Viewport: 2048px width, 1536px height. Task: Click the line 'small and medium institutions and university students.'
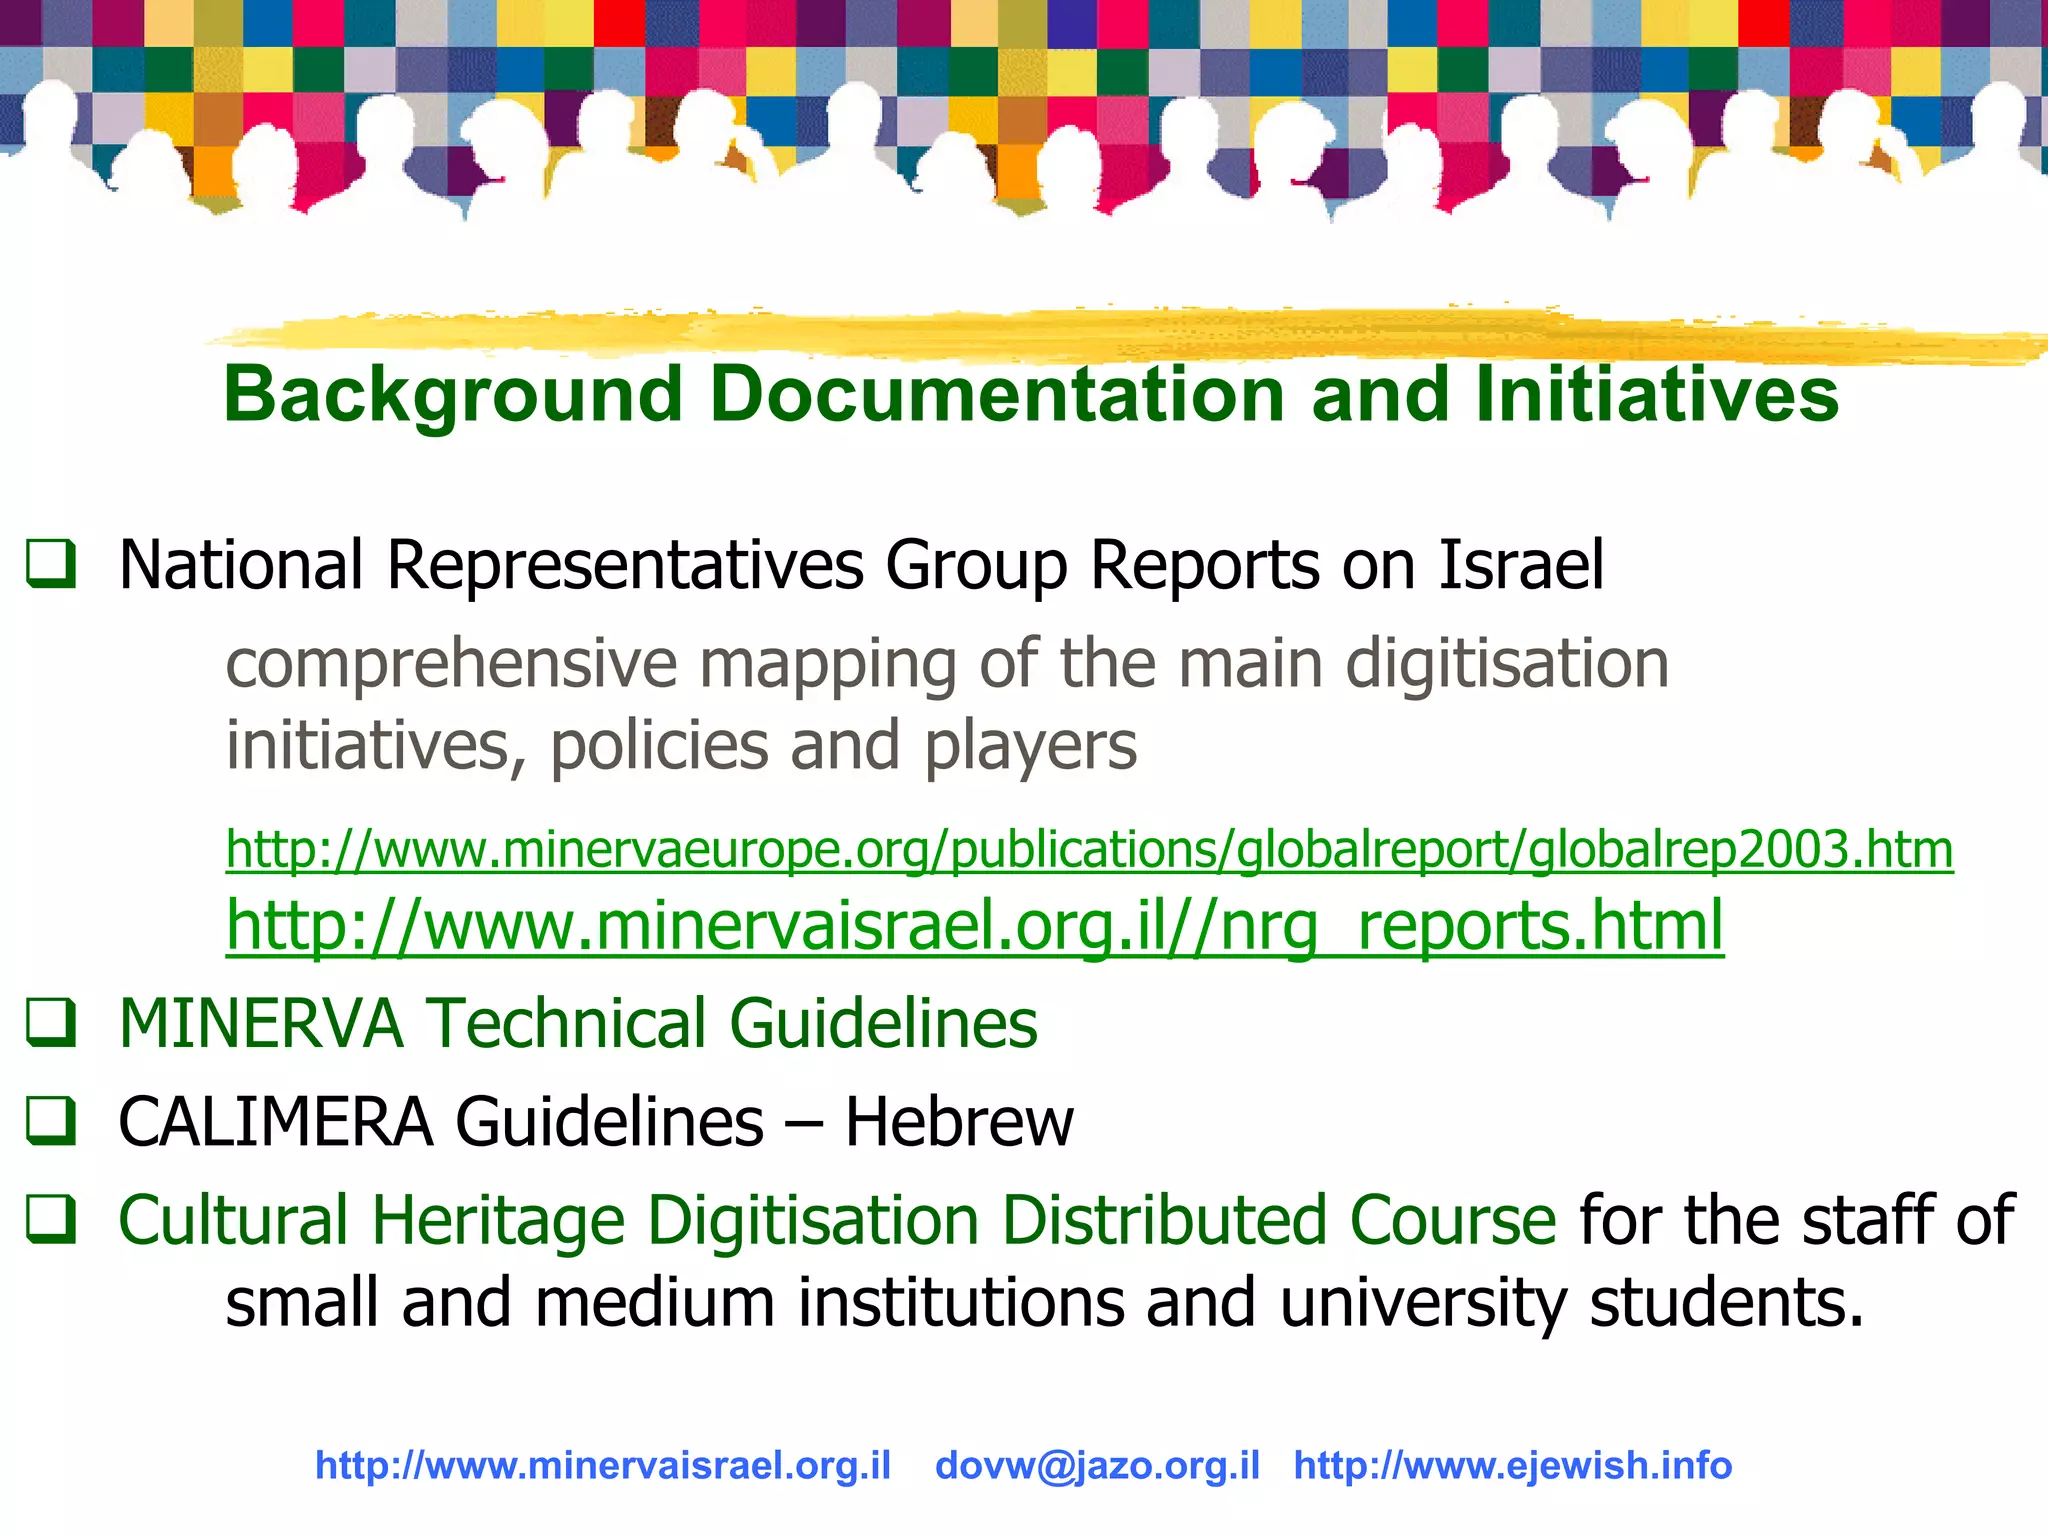click(1045, 1304)
